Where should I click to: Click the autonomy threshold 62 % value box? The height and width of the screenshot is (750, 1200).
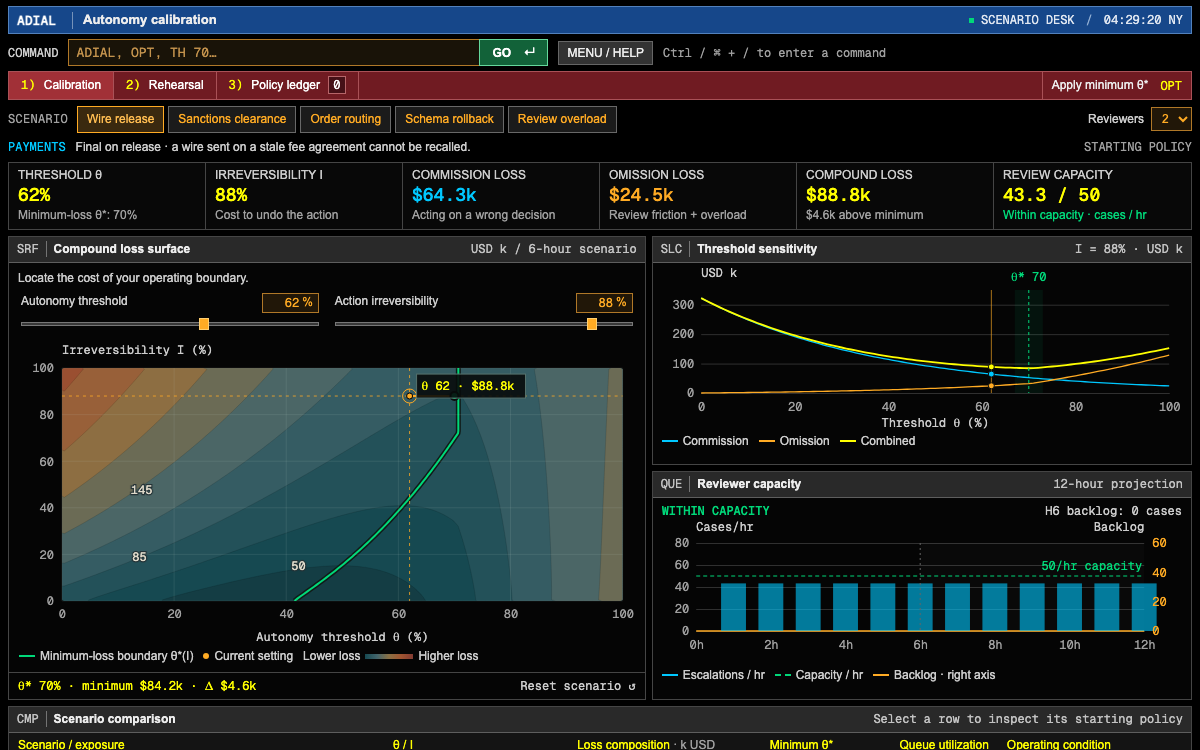pos(290,302)
